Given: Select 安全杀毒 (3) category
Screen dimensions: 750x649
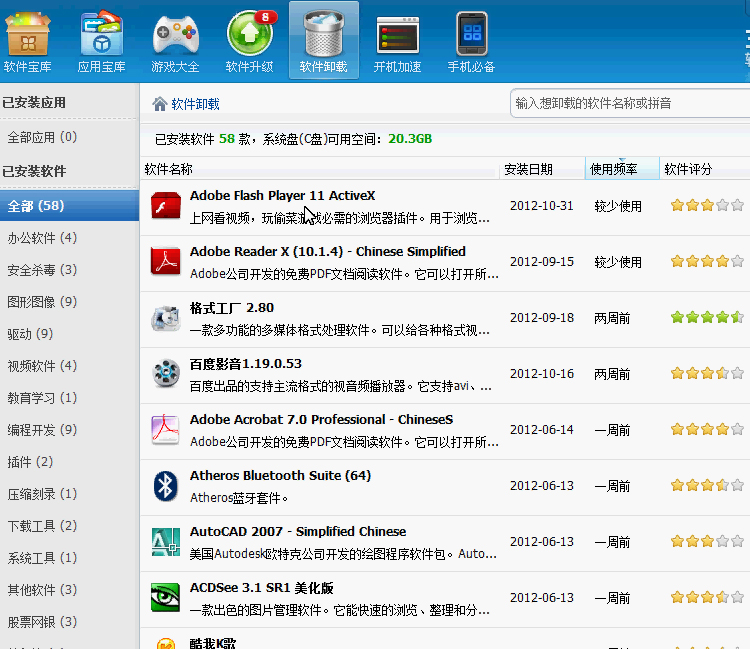Looking at the screenshot, I should click(x=42, y=270).
